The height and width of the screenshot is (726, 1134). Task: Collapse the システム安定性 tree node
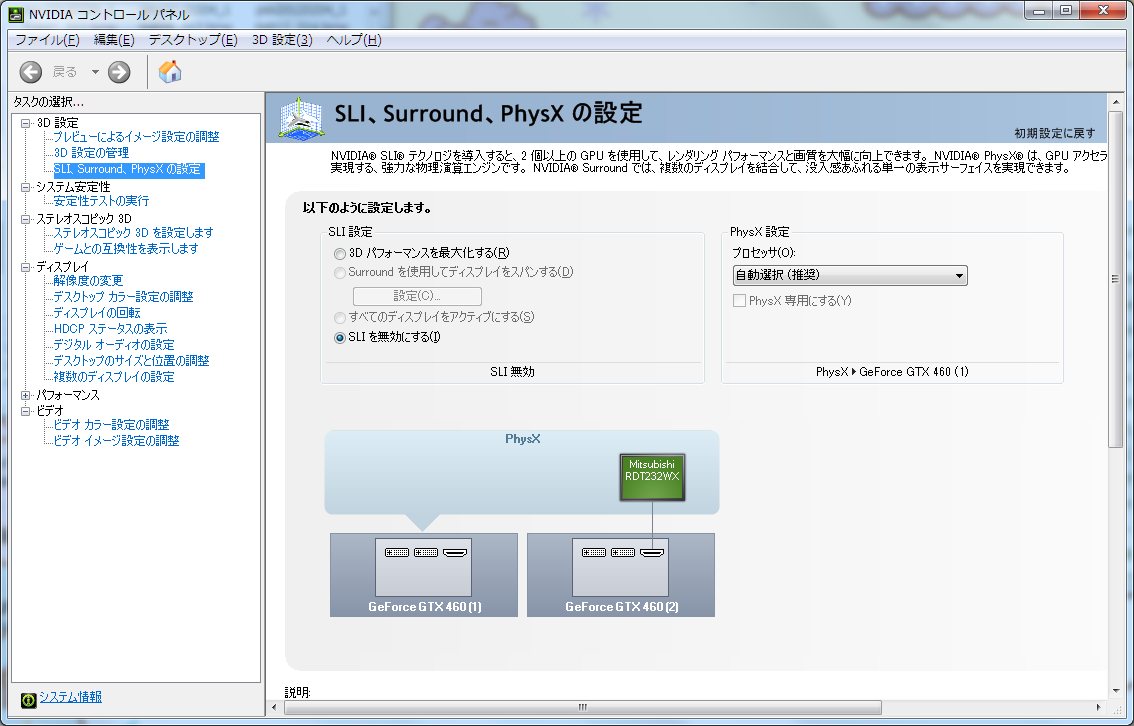click(26, 187)
